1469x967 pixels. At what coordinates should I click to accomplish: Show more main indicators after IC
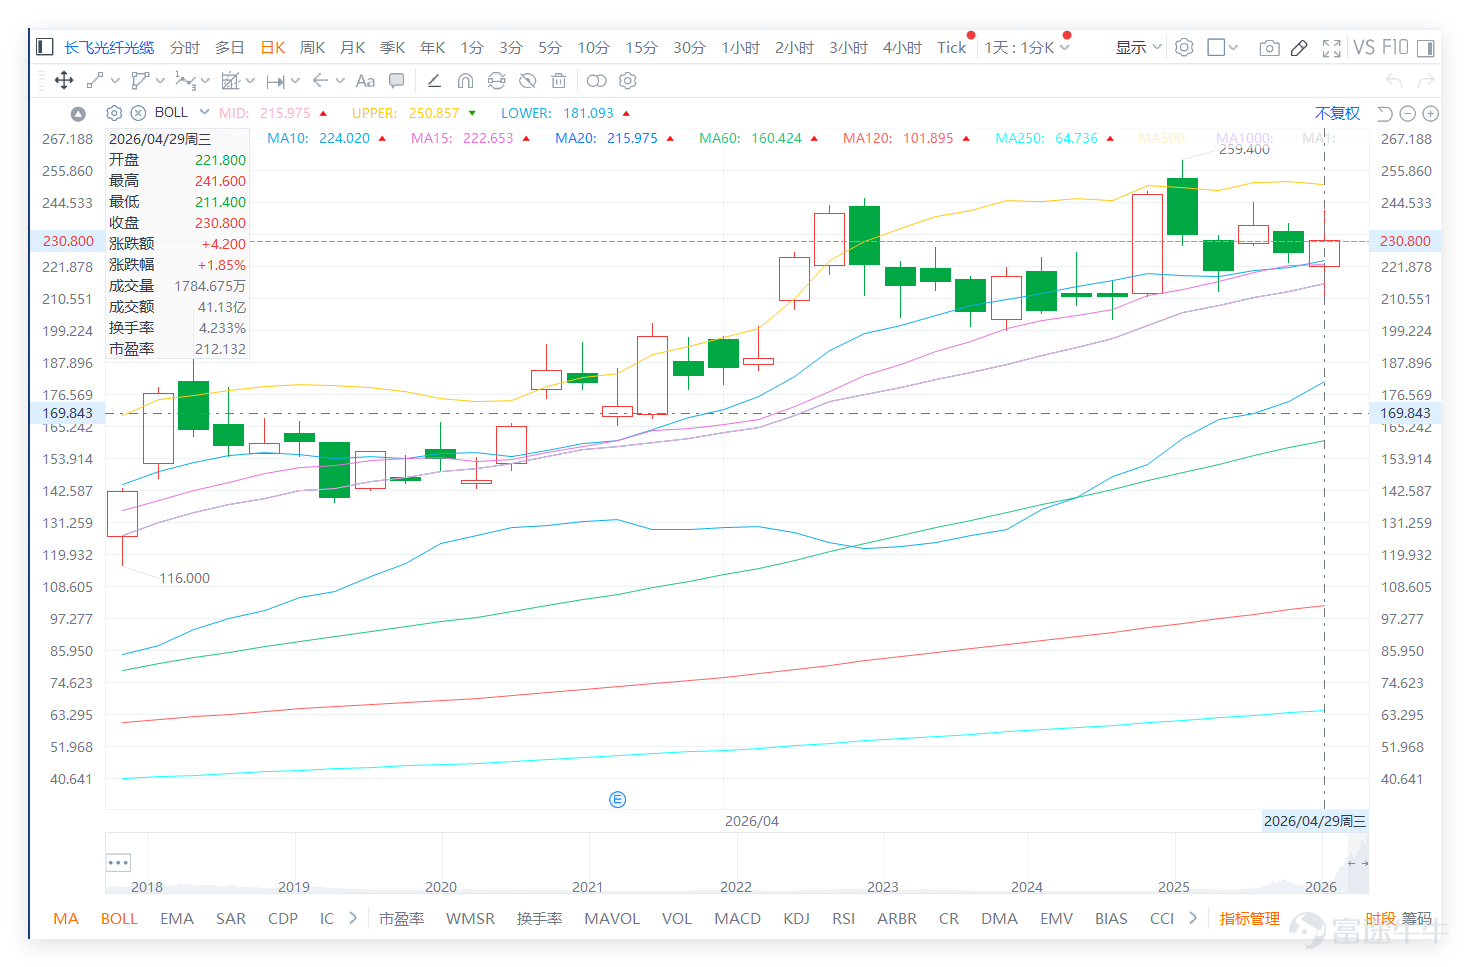353,918
